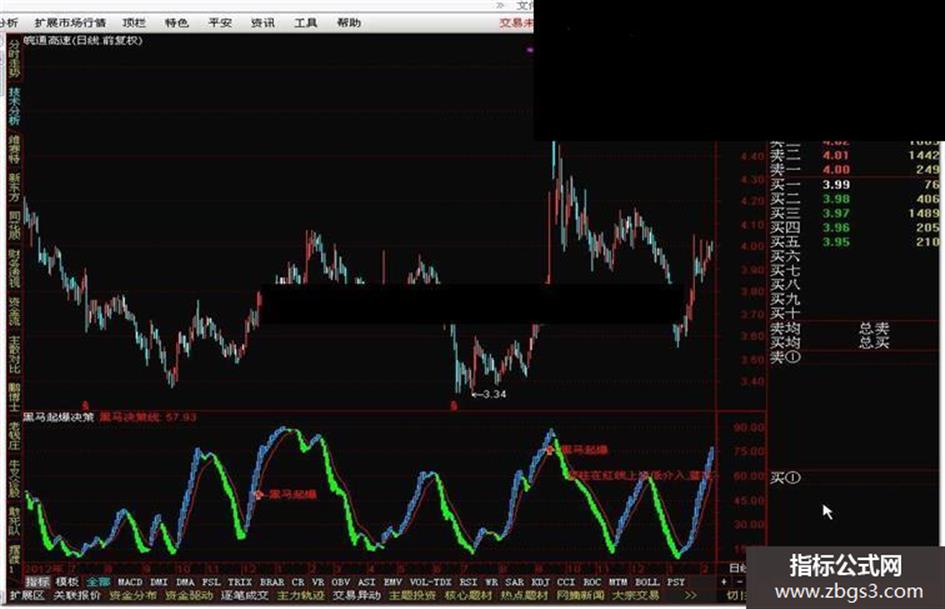The width and height of the screenshot is (945, 609).
Task: Show 全部 indicators
Action: pyautogui.click(x=98, y=582)
